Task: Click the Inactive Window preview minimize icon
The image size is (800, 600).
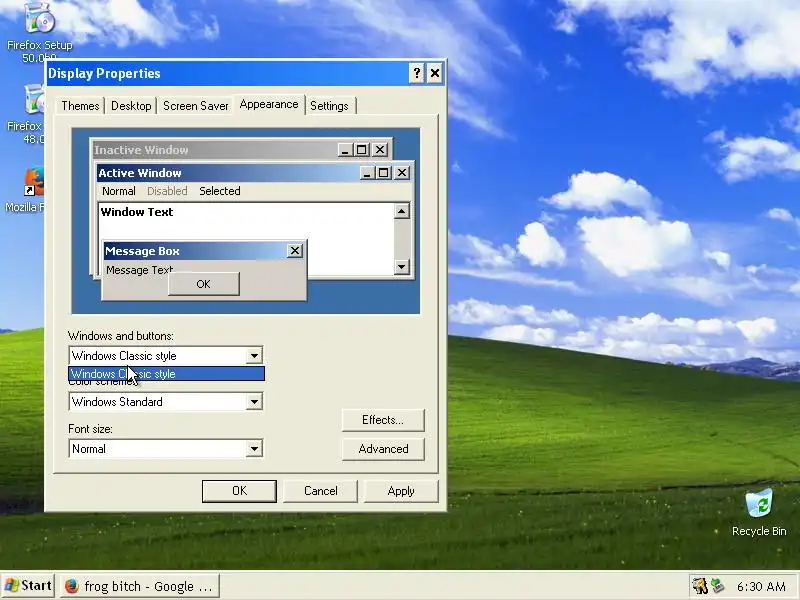Action: [x=345, y=150]
